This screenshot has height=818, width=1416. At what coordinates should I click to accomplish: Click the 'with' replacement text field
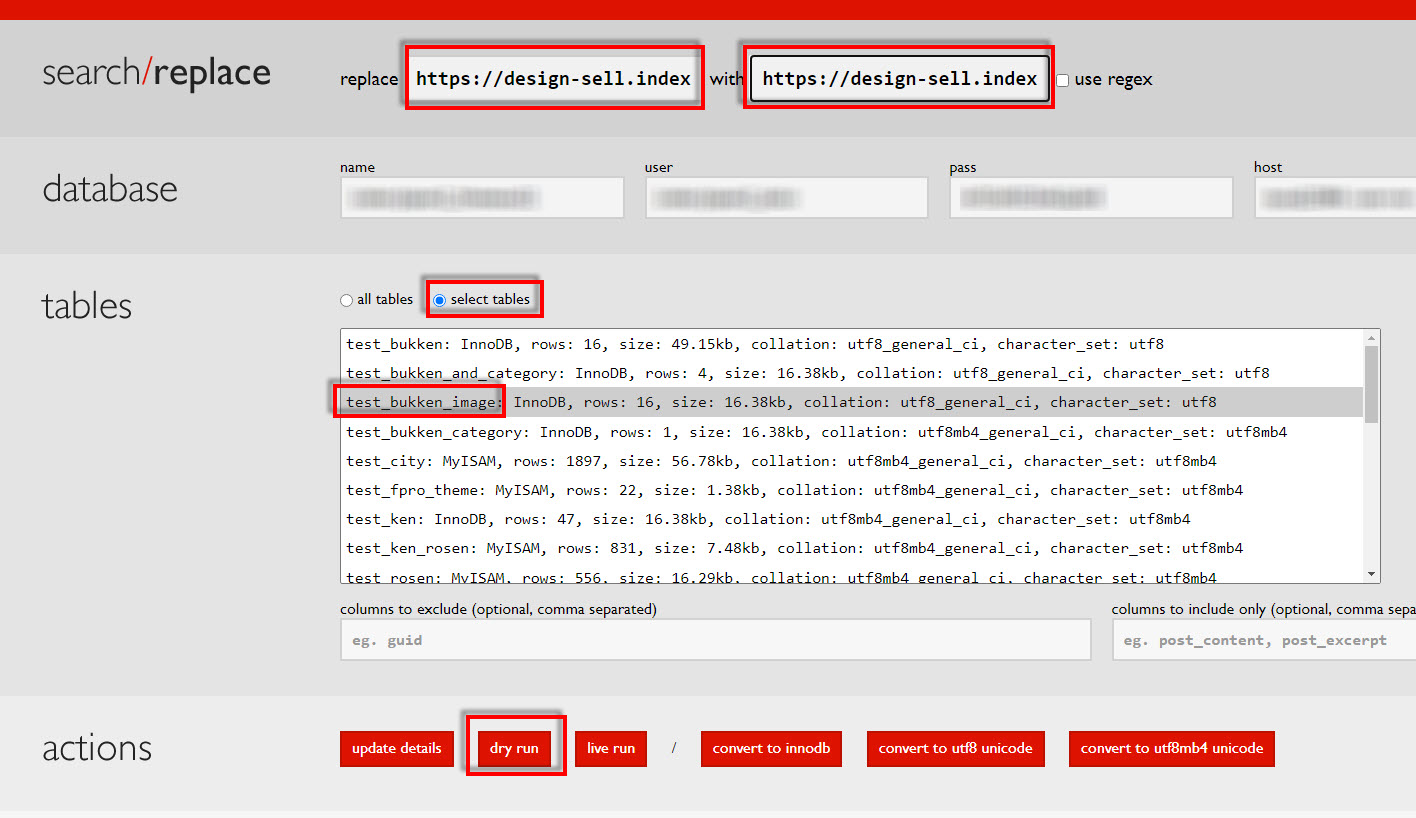tap(899, 79)
